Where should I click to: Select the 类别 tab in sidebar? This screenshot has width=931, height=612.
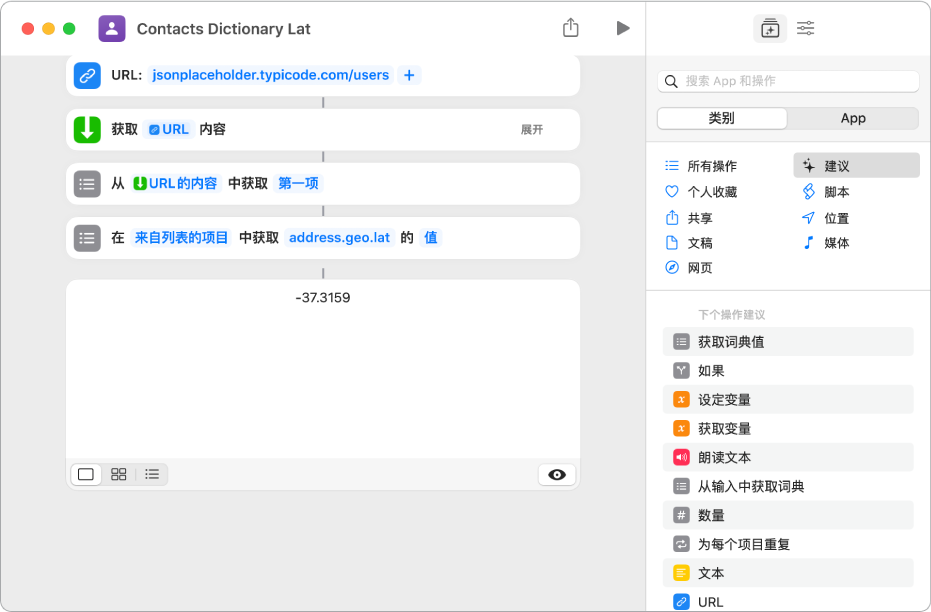tap(720, 118)
